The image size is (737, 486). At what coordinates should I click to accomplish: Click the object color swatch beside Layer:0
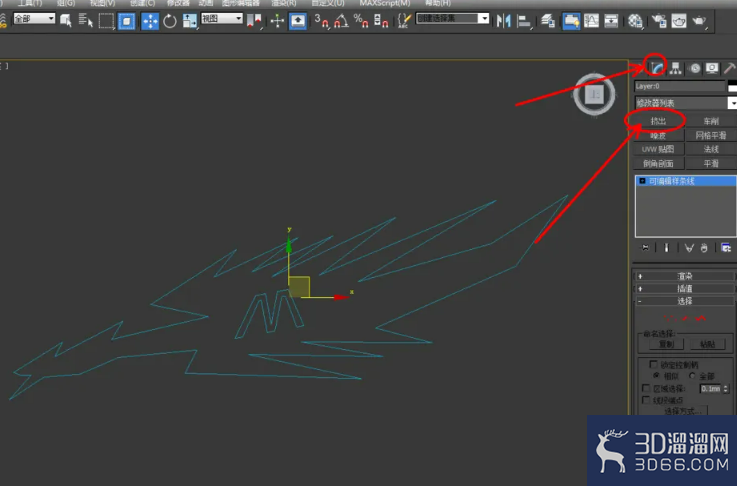pos(732,86)
